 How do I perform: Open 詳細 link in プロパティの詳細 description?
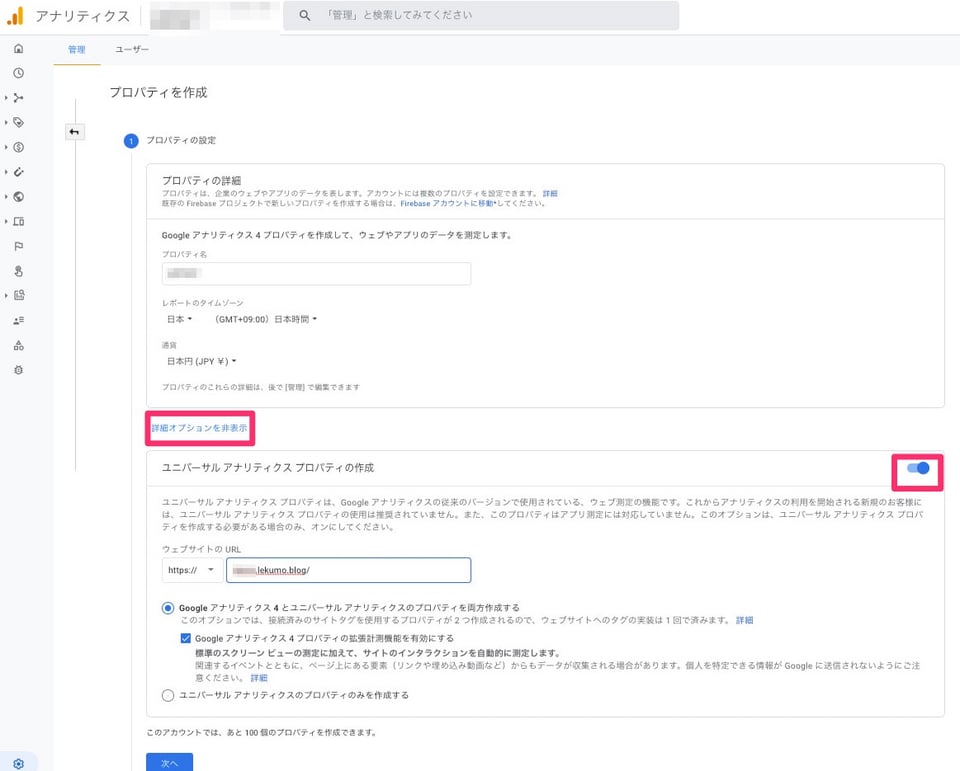click(550, 194)
